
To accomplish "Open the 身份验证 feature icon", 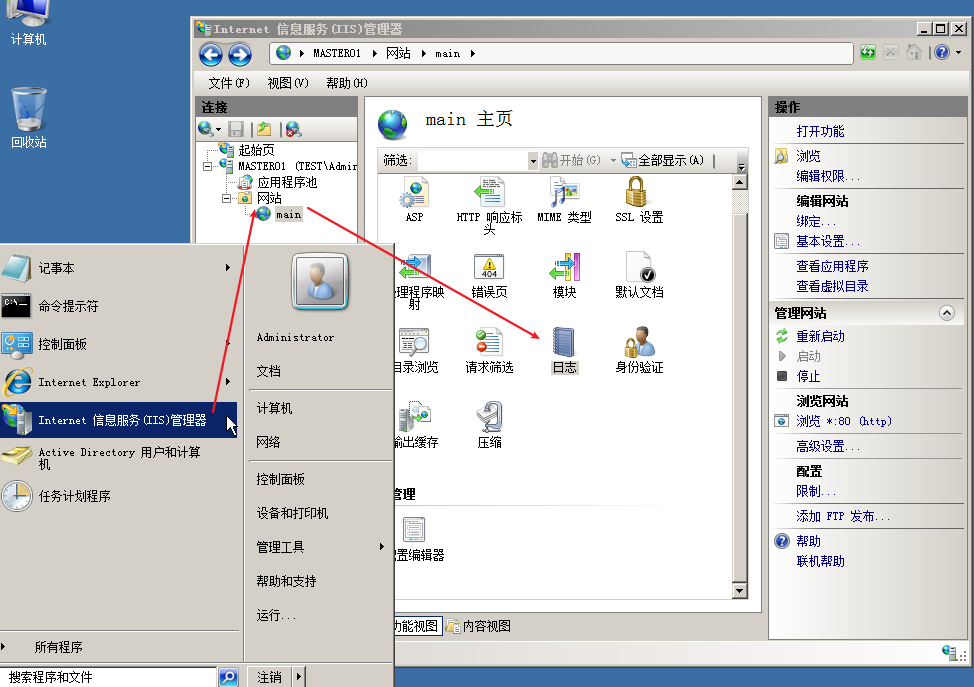I will [x=639, y=342].
